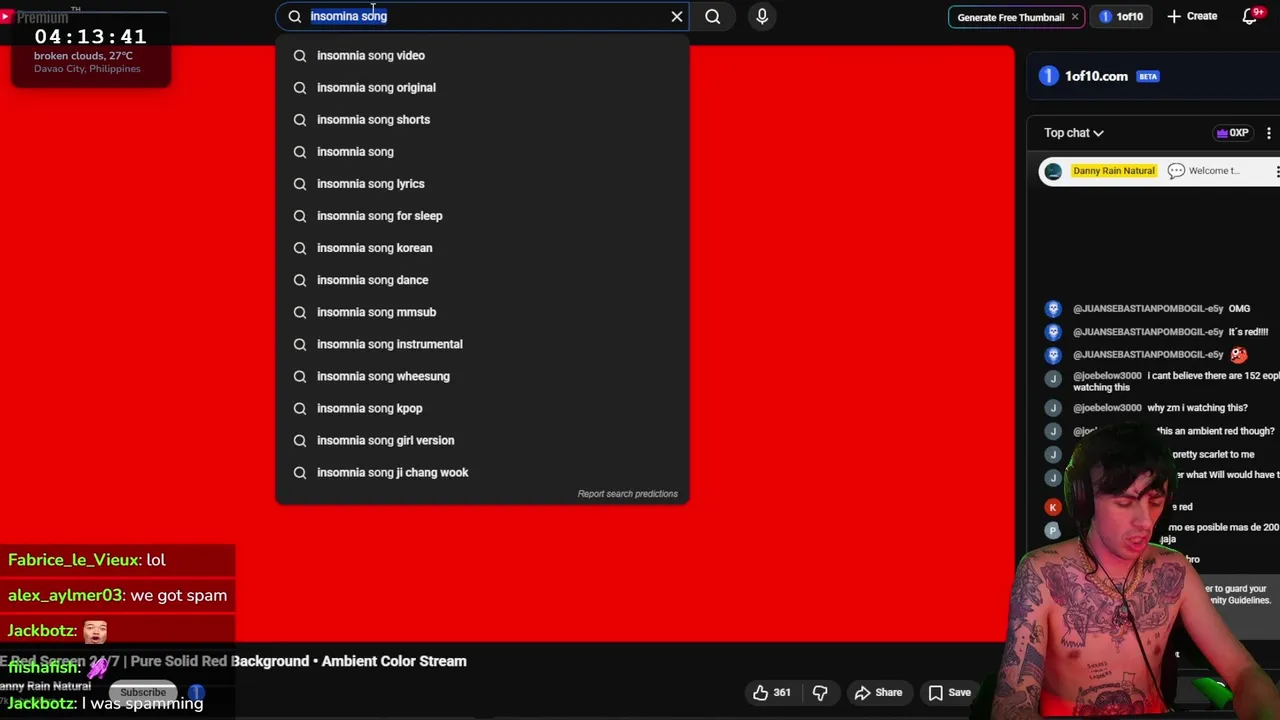Viewport: 1280px width, 720px height.
Task: Click the Share button
Action: 878,692
